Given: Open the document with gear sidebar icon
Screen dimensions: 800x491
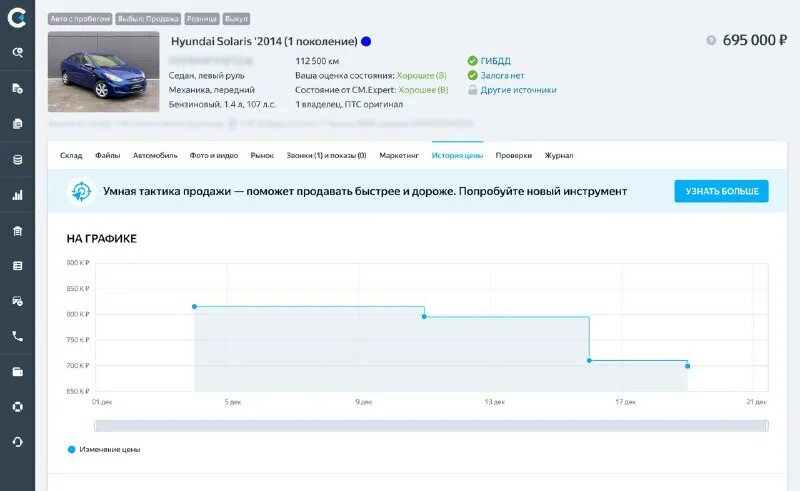Looking at the screenshot, I should pos(17,88).
